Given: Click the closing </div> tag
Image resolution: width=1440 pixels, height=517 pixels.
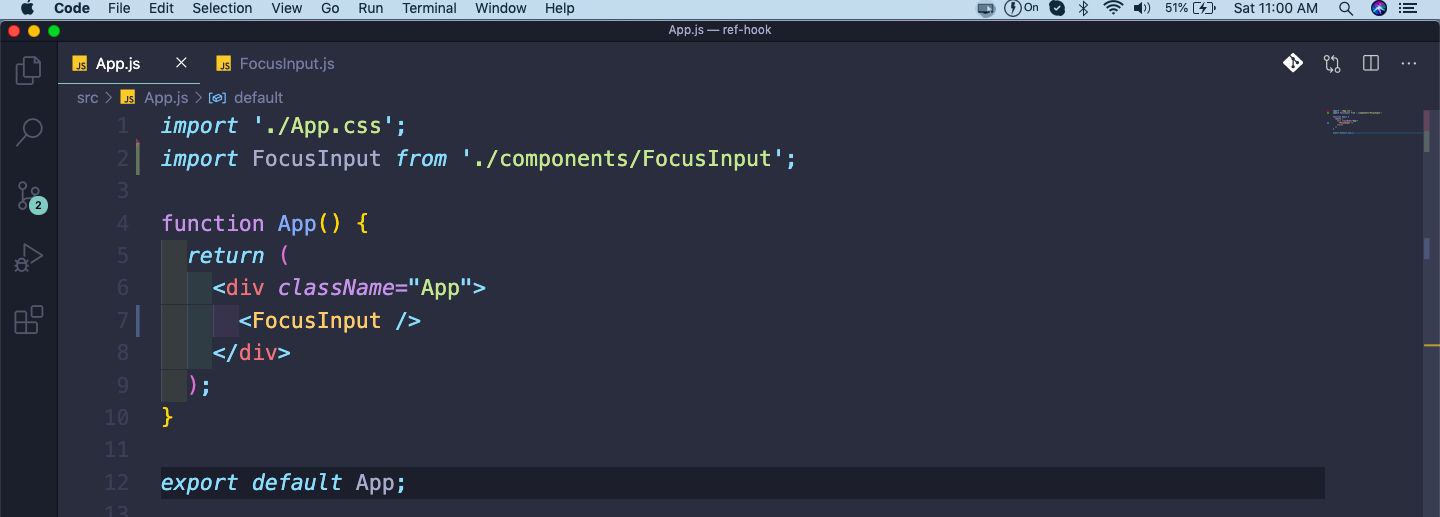Looking at the screenshot, I should pos(251,352).
